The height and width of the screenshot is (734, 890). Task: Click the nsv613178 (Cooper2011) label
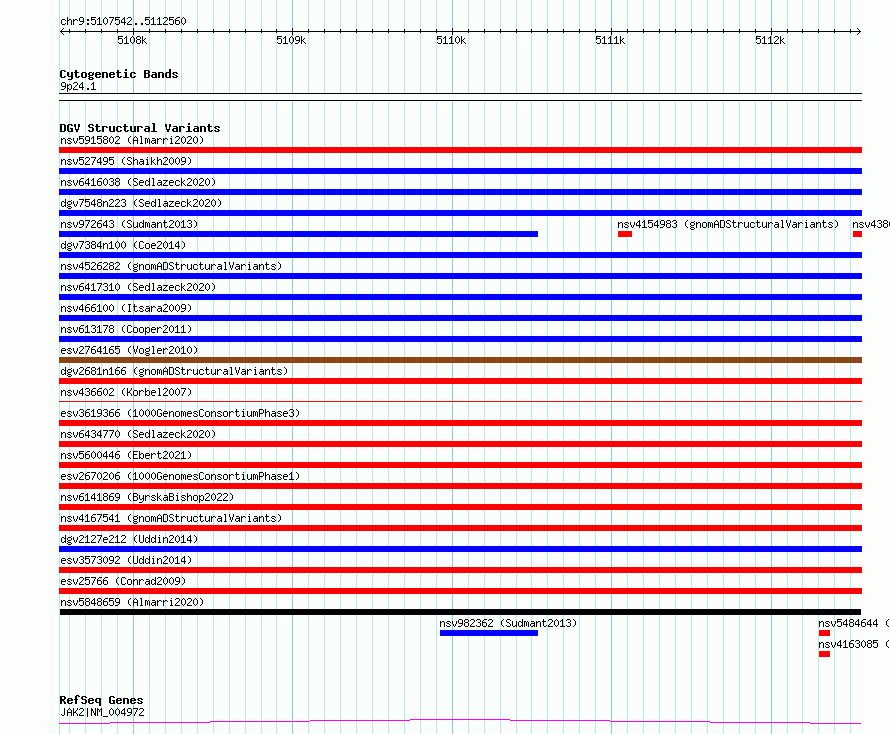pyautogui.click(x=126, y=329)
